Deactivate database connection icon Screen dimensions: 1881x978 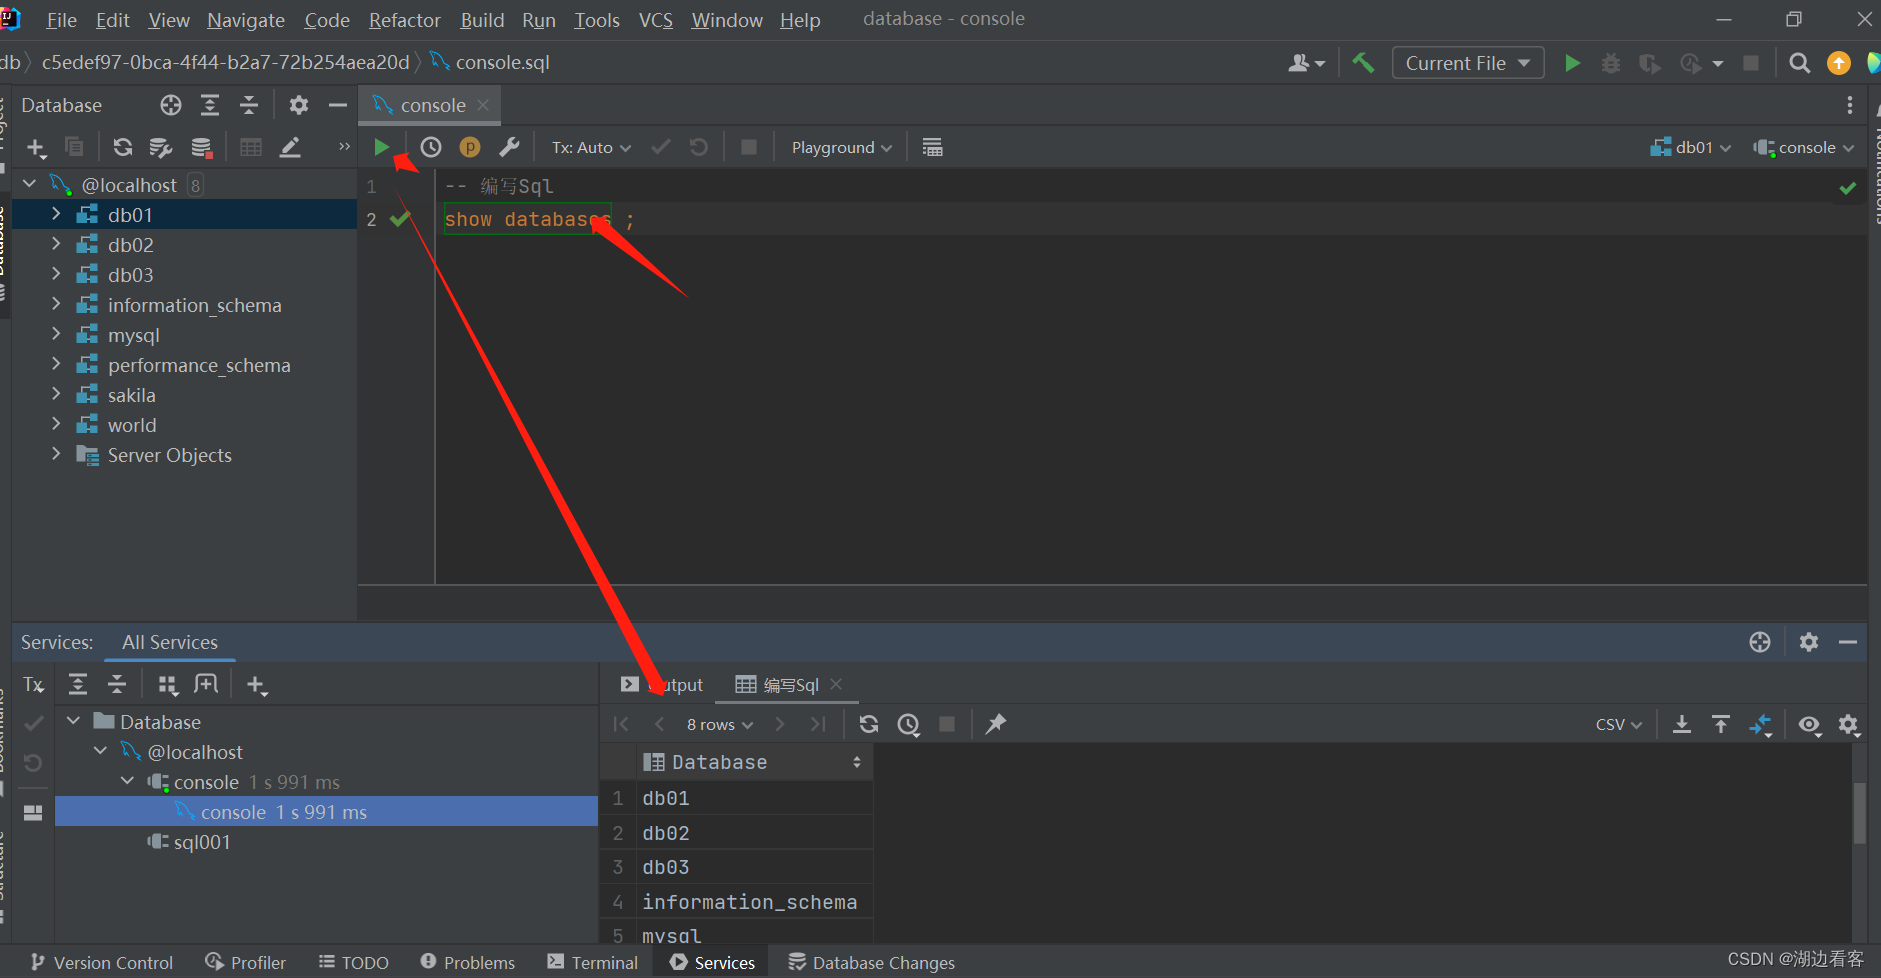coord(201,147)
